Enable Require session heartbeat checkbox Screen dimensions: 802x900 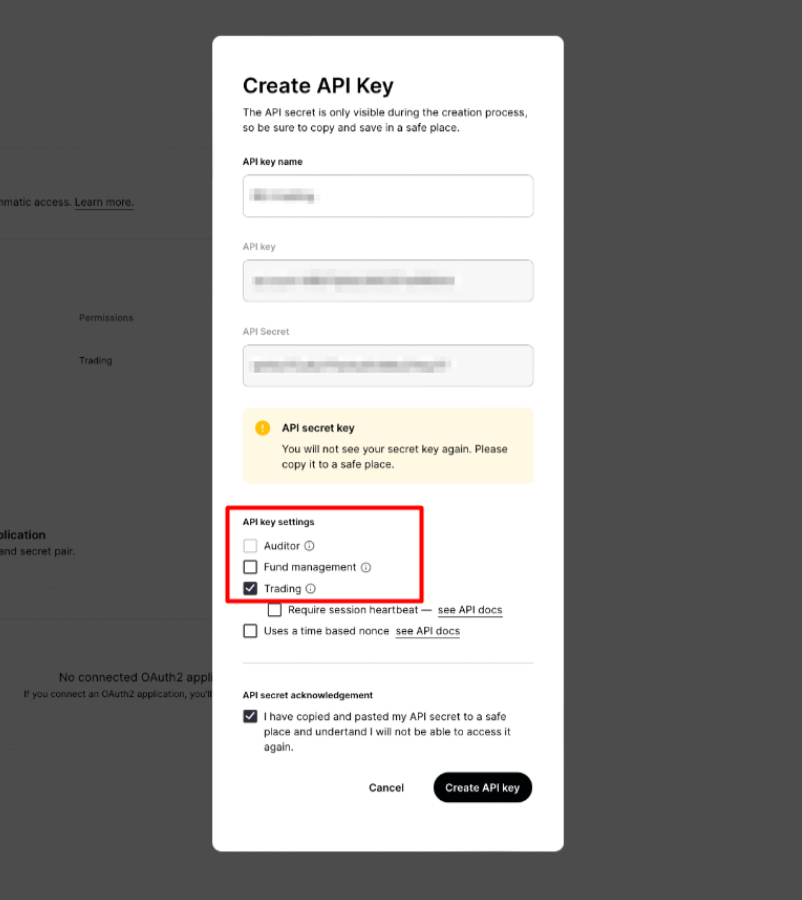(275, 610)
